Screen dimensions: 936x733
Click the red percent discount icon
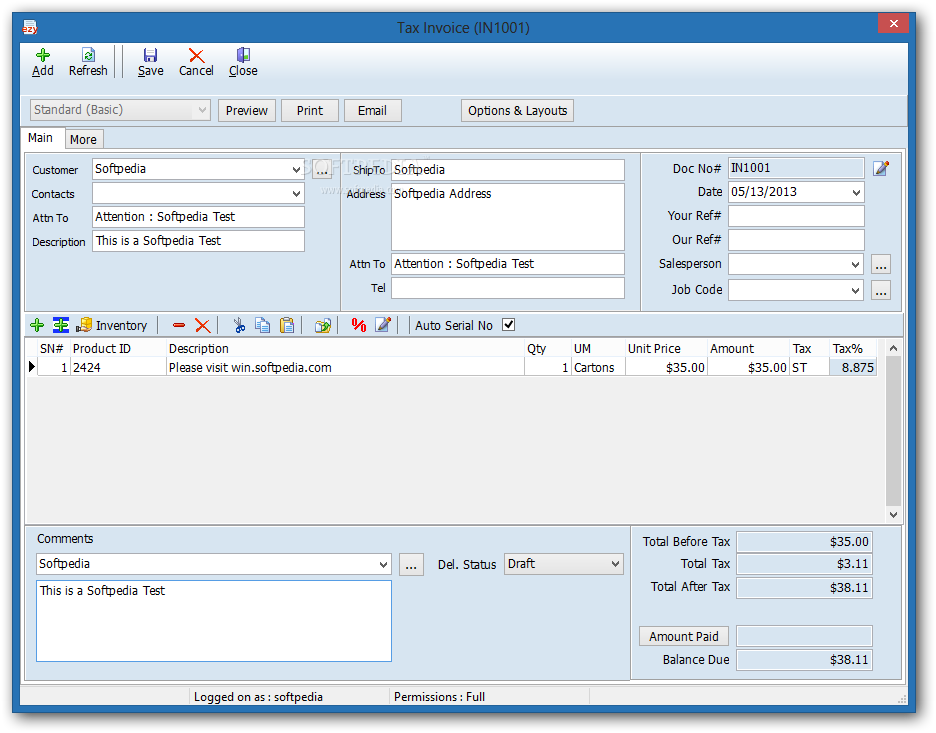(359, 325)
